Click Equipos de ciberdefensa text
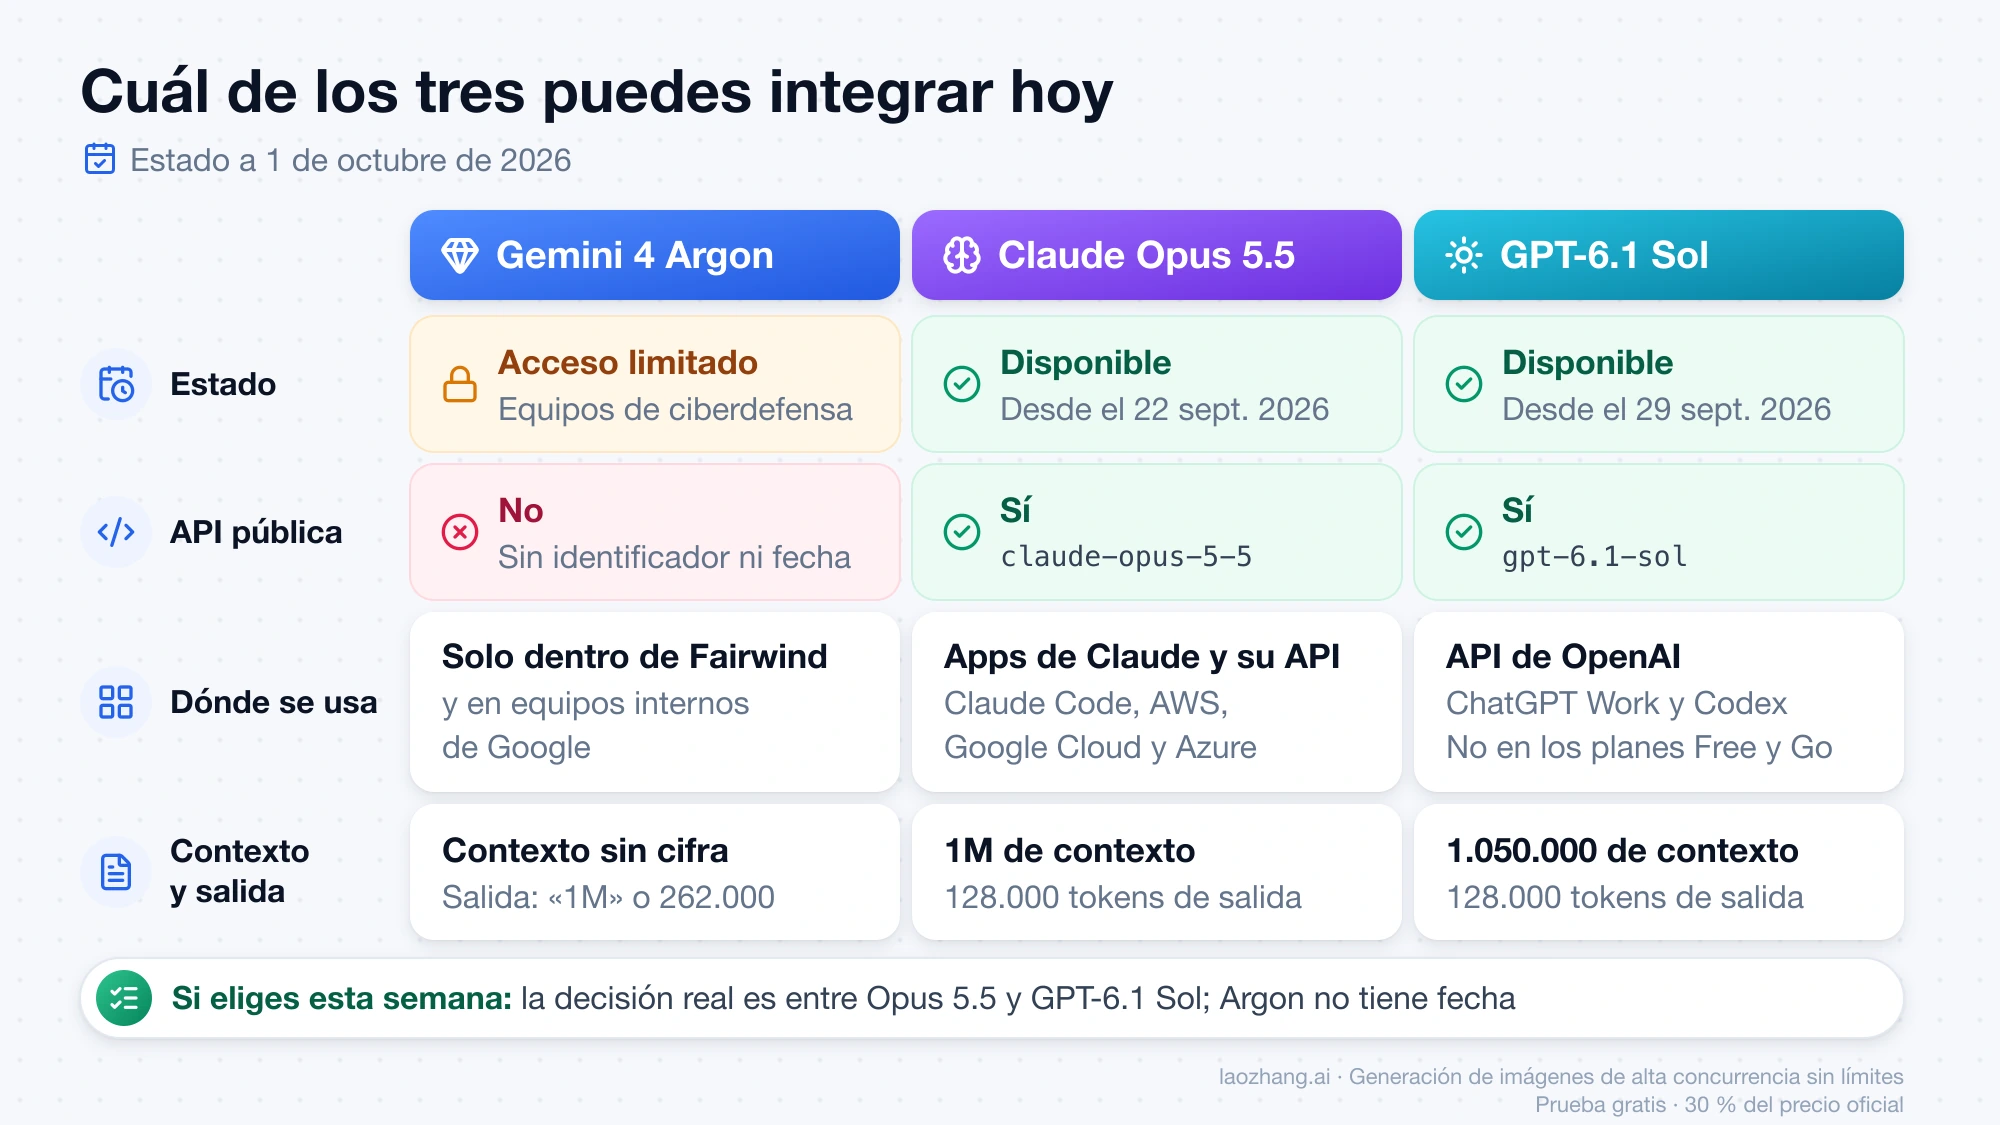 (676, 409)
